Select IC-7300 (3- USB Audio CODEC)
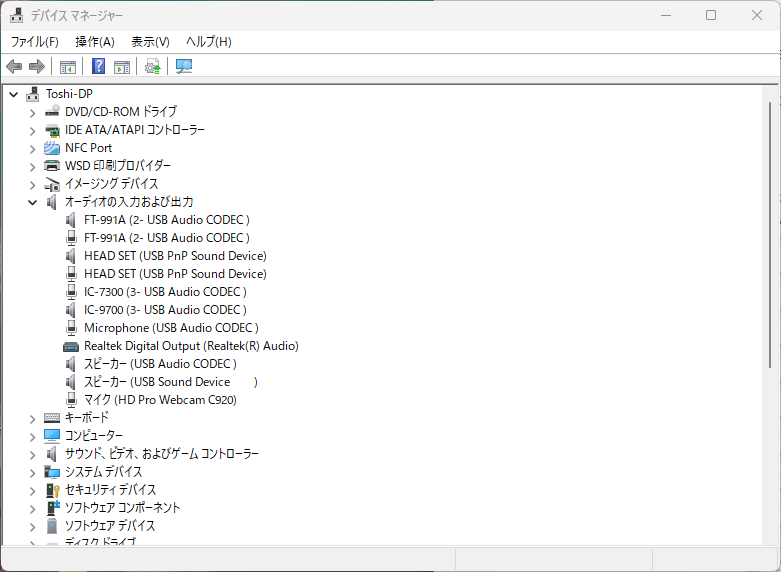The image size is (781, 572). (x=165, y=291)
